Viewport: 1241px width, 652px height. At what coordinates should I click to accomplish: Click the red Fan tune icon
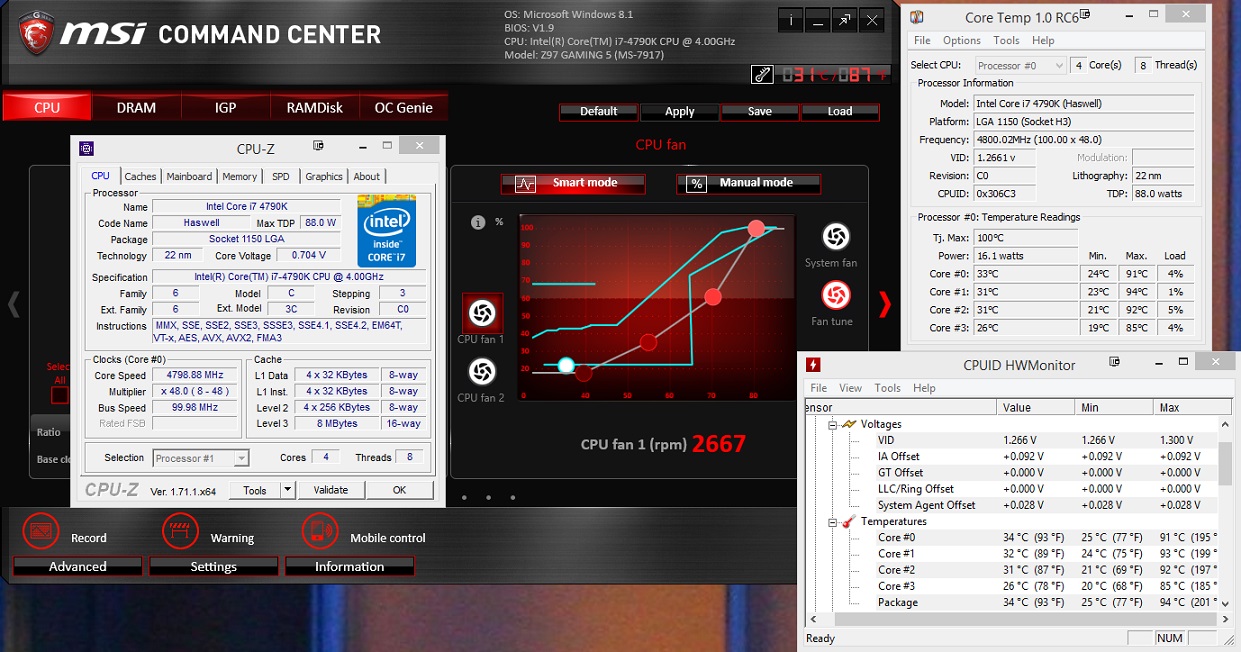pos(835,295)
